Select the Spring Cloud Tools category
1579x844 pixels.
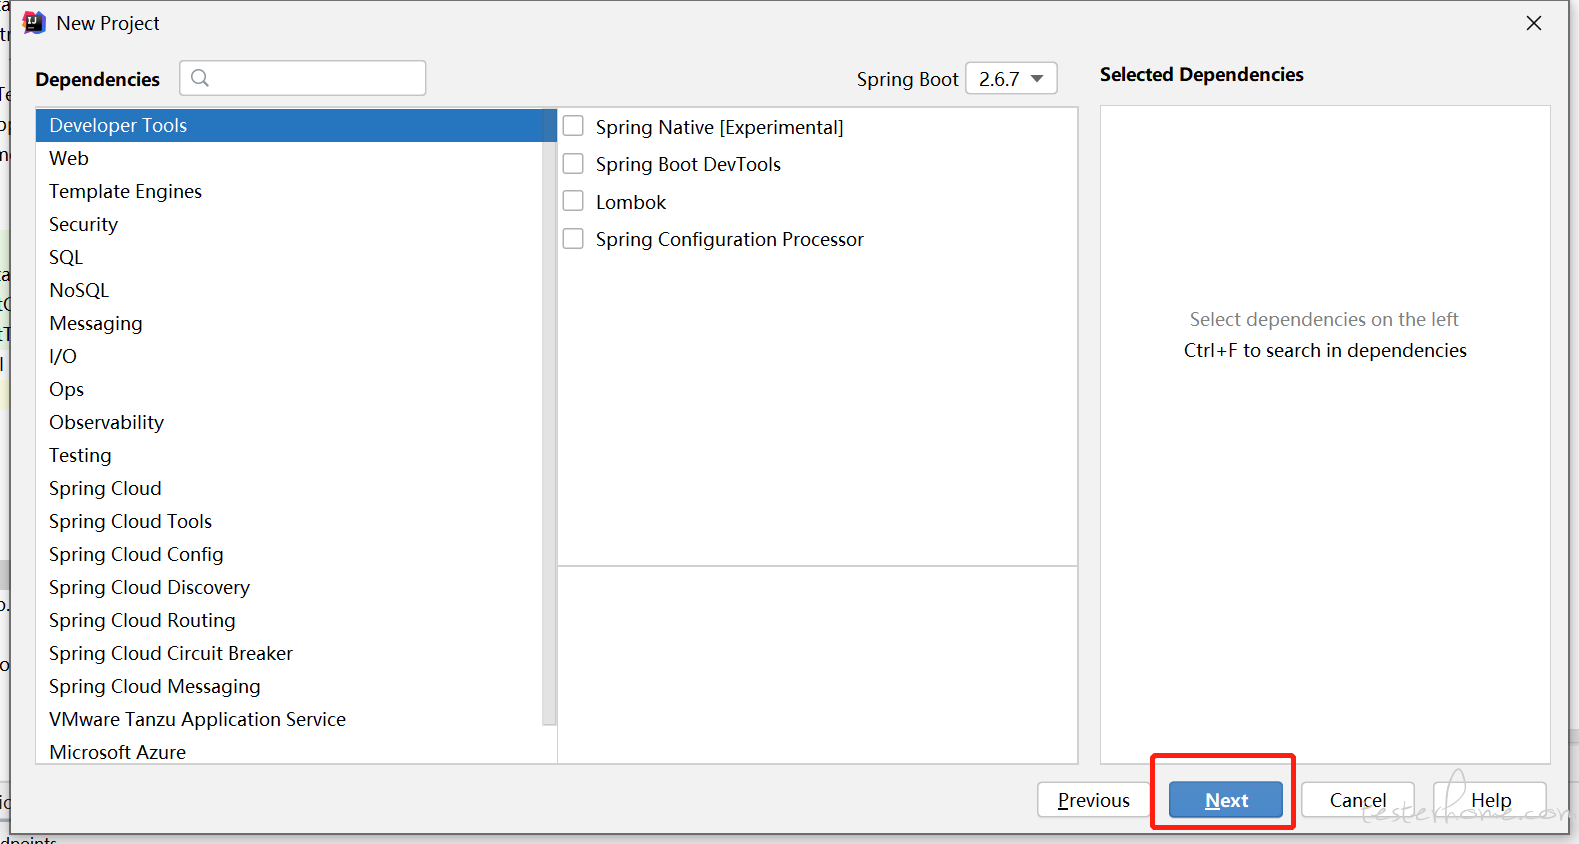pyautogui.click(x=289, y=521)
